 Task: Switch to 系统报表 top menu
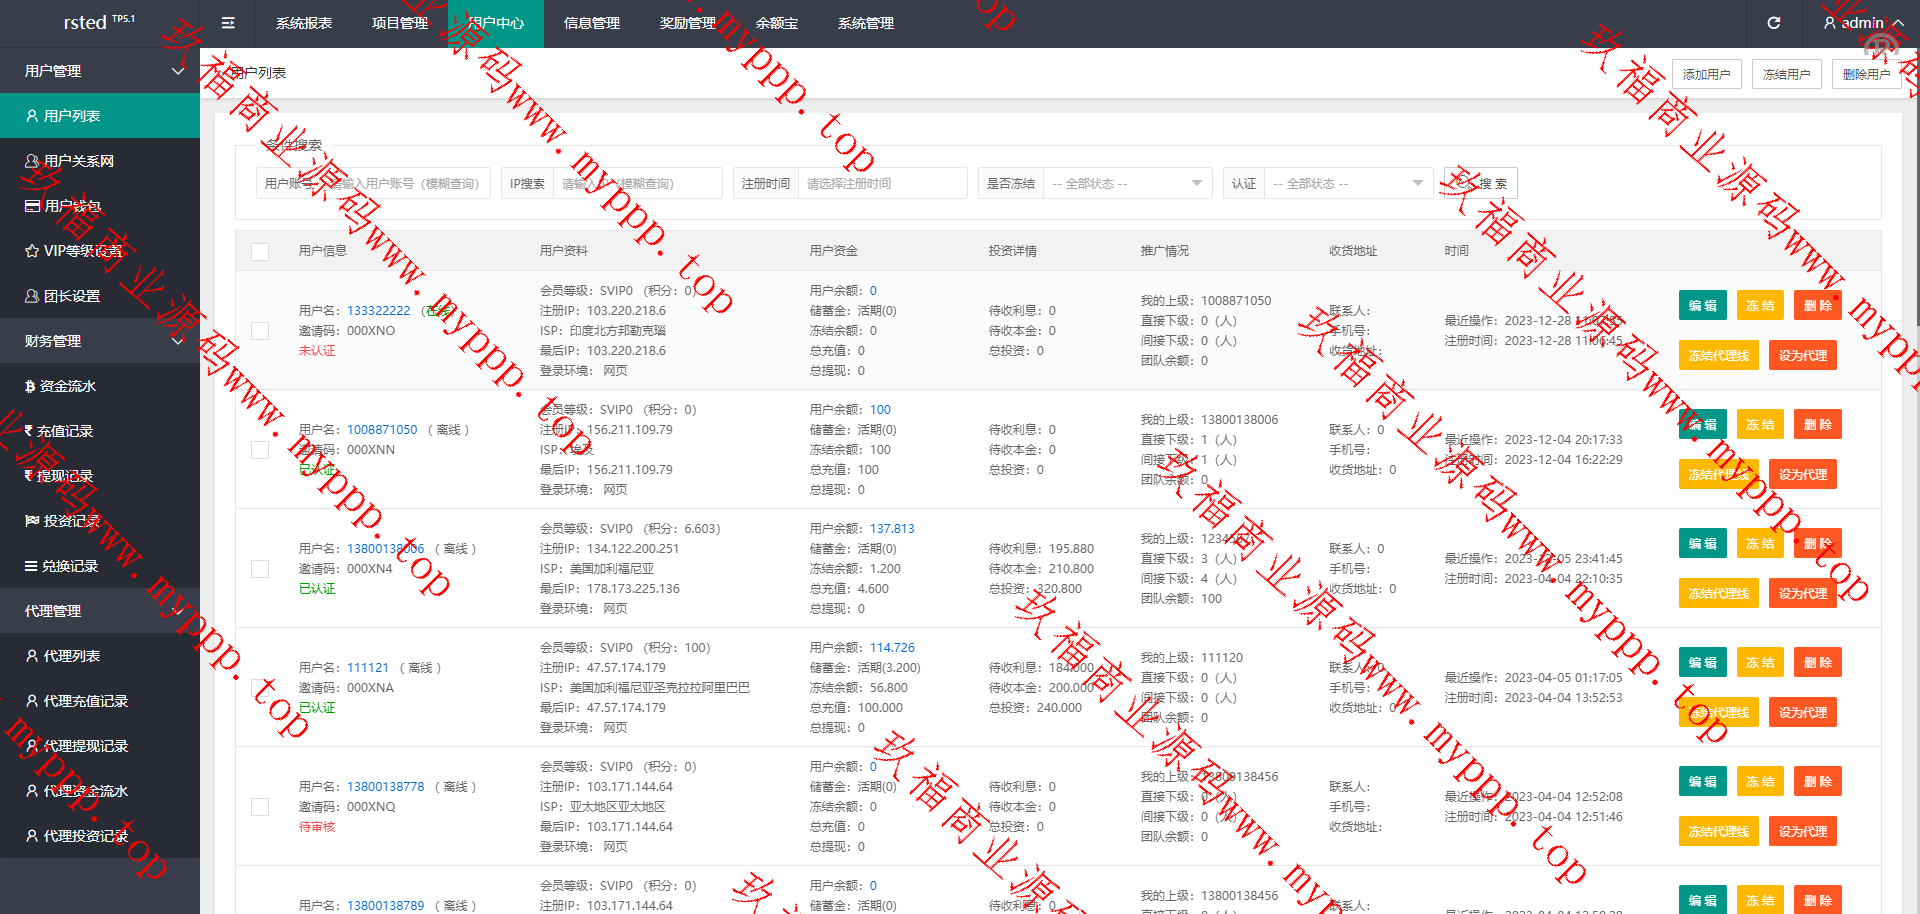304,23
